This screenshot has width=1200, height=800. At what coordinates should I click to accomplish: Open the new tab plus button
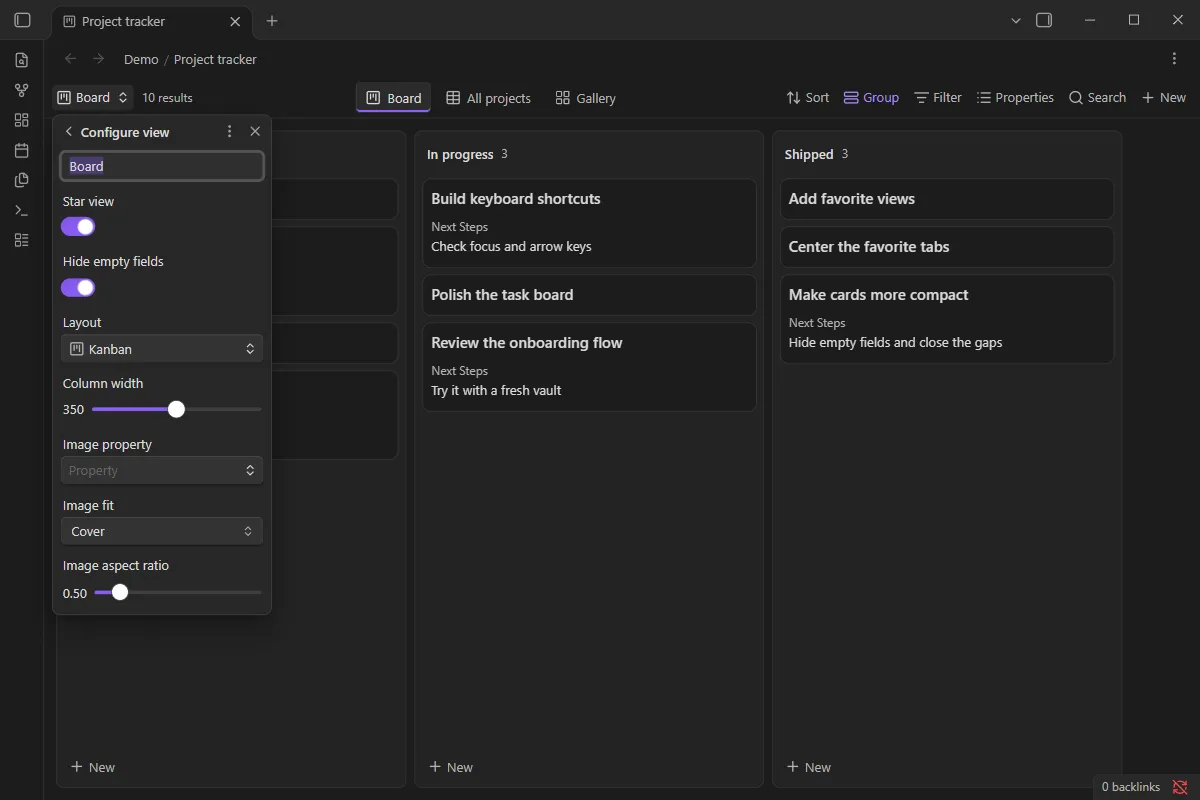[272, 21]
